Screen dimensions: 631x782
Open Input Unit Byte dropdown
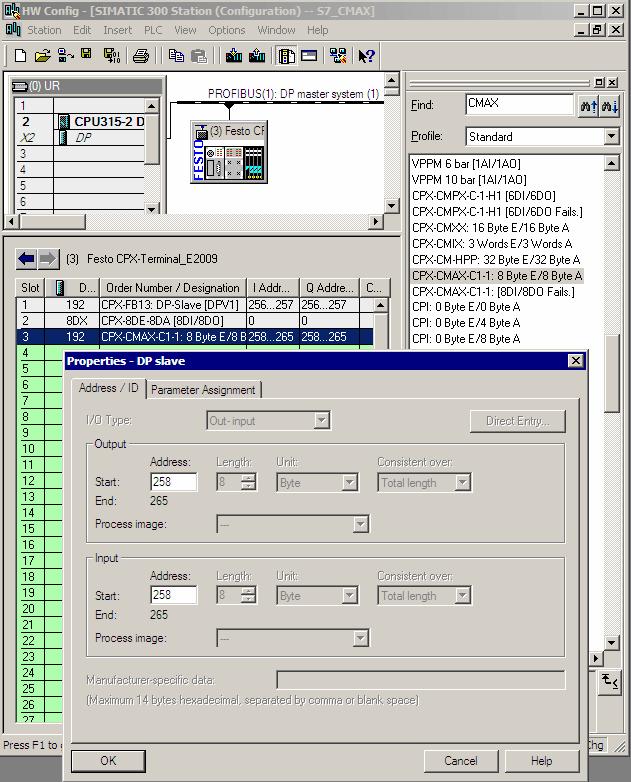(x=350, y=595)
